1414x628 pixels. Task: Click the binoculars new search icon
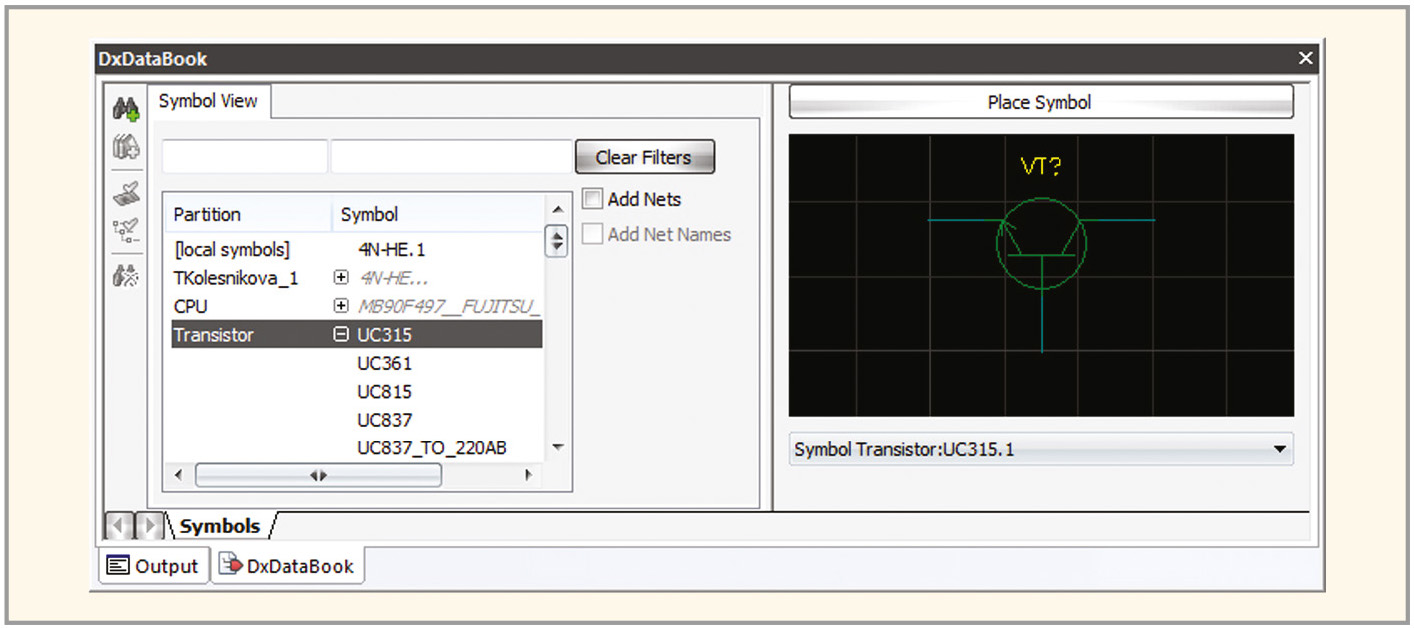click(125, 109)
